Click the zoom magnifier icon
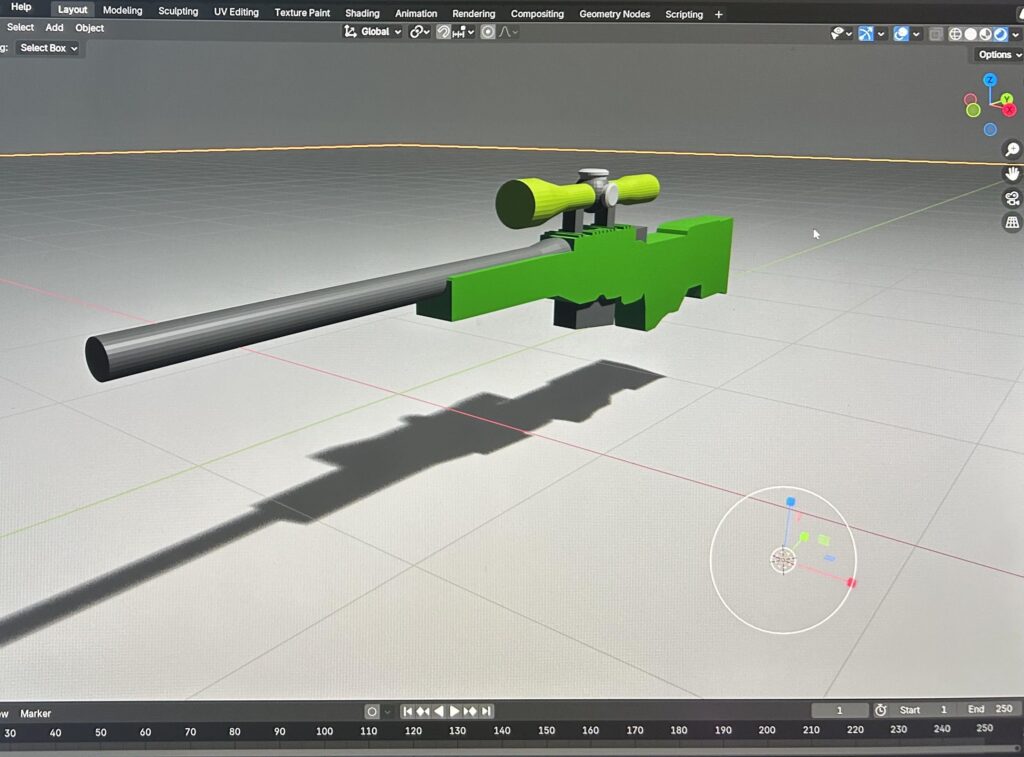 [1011, 149]
